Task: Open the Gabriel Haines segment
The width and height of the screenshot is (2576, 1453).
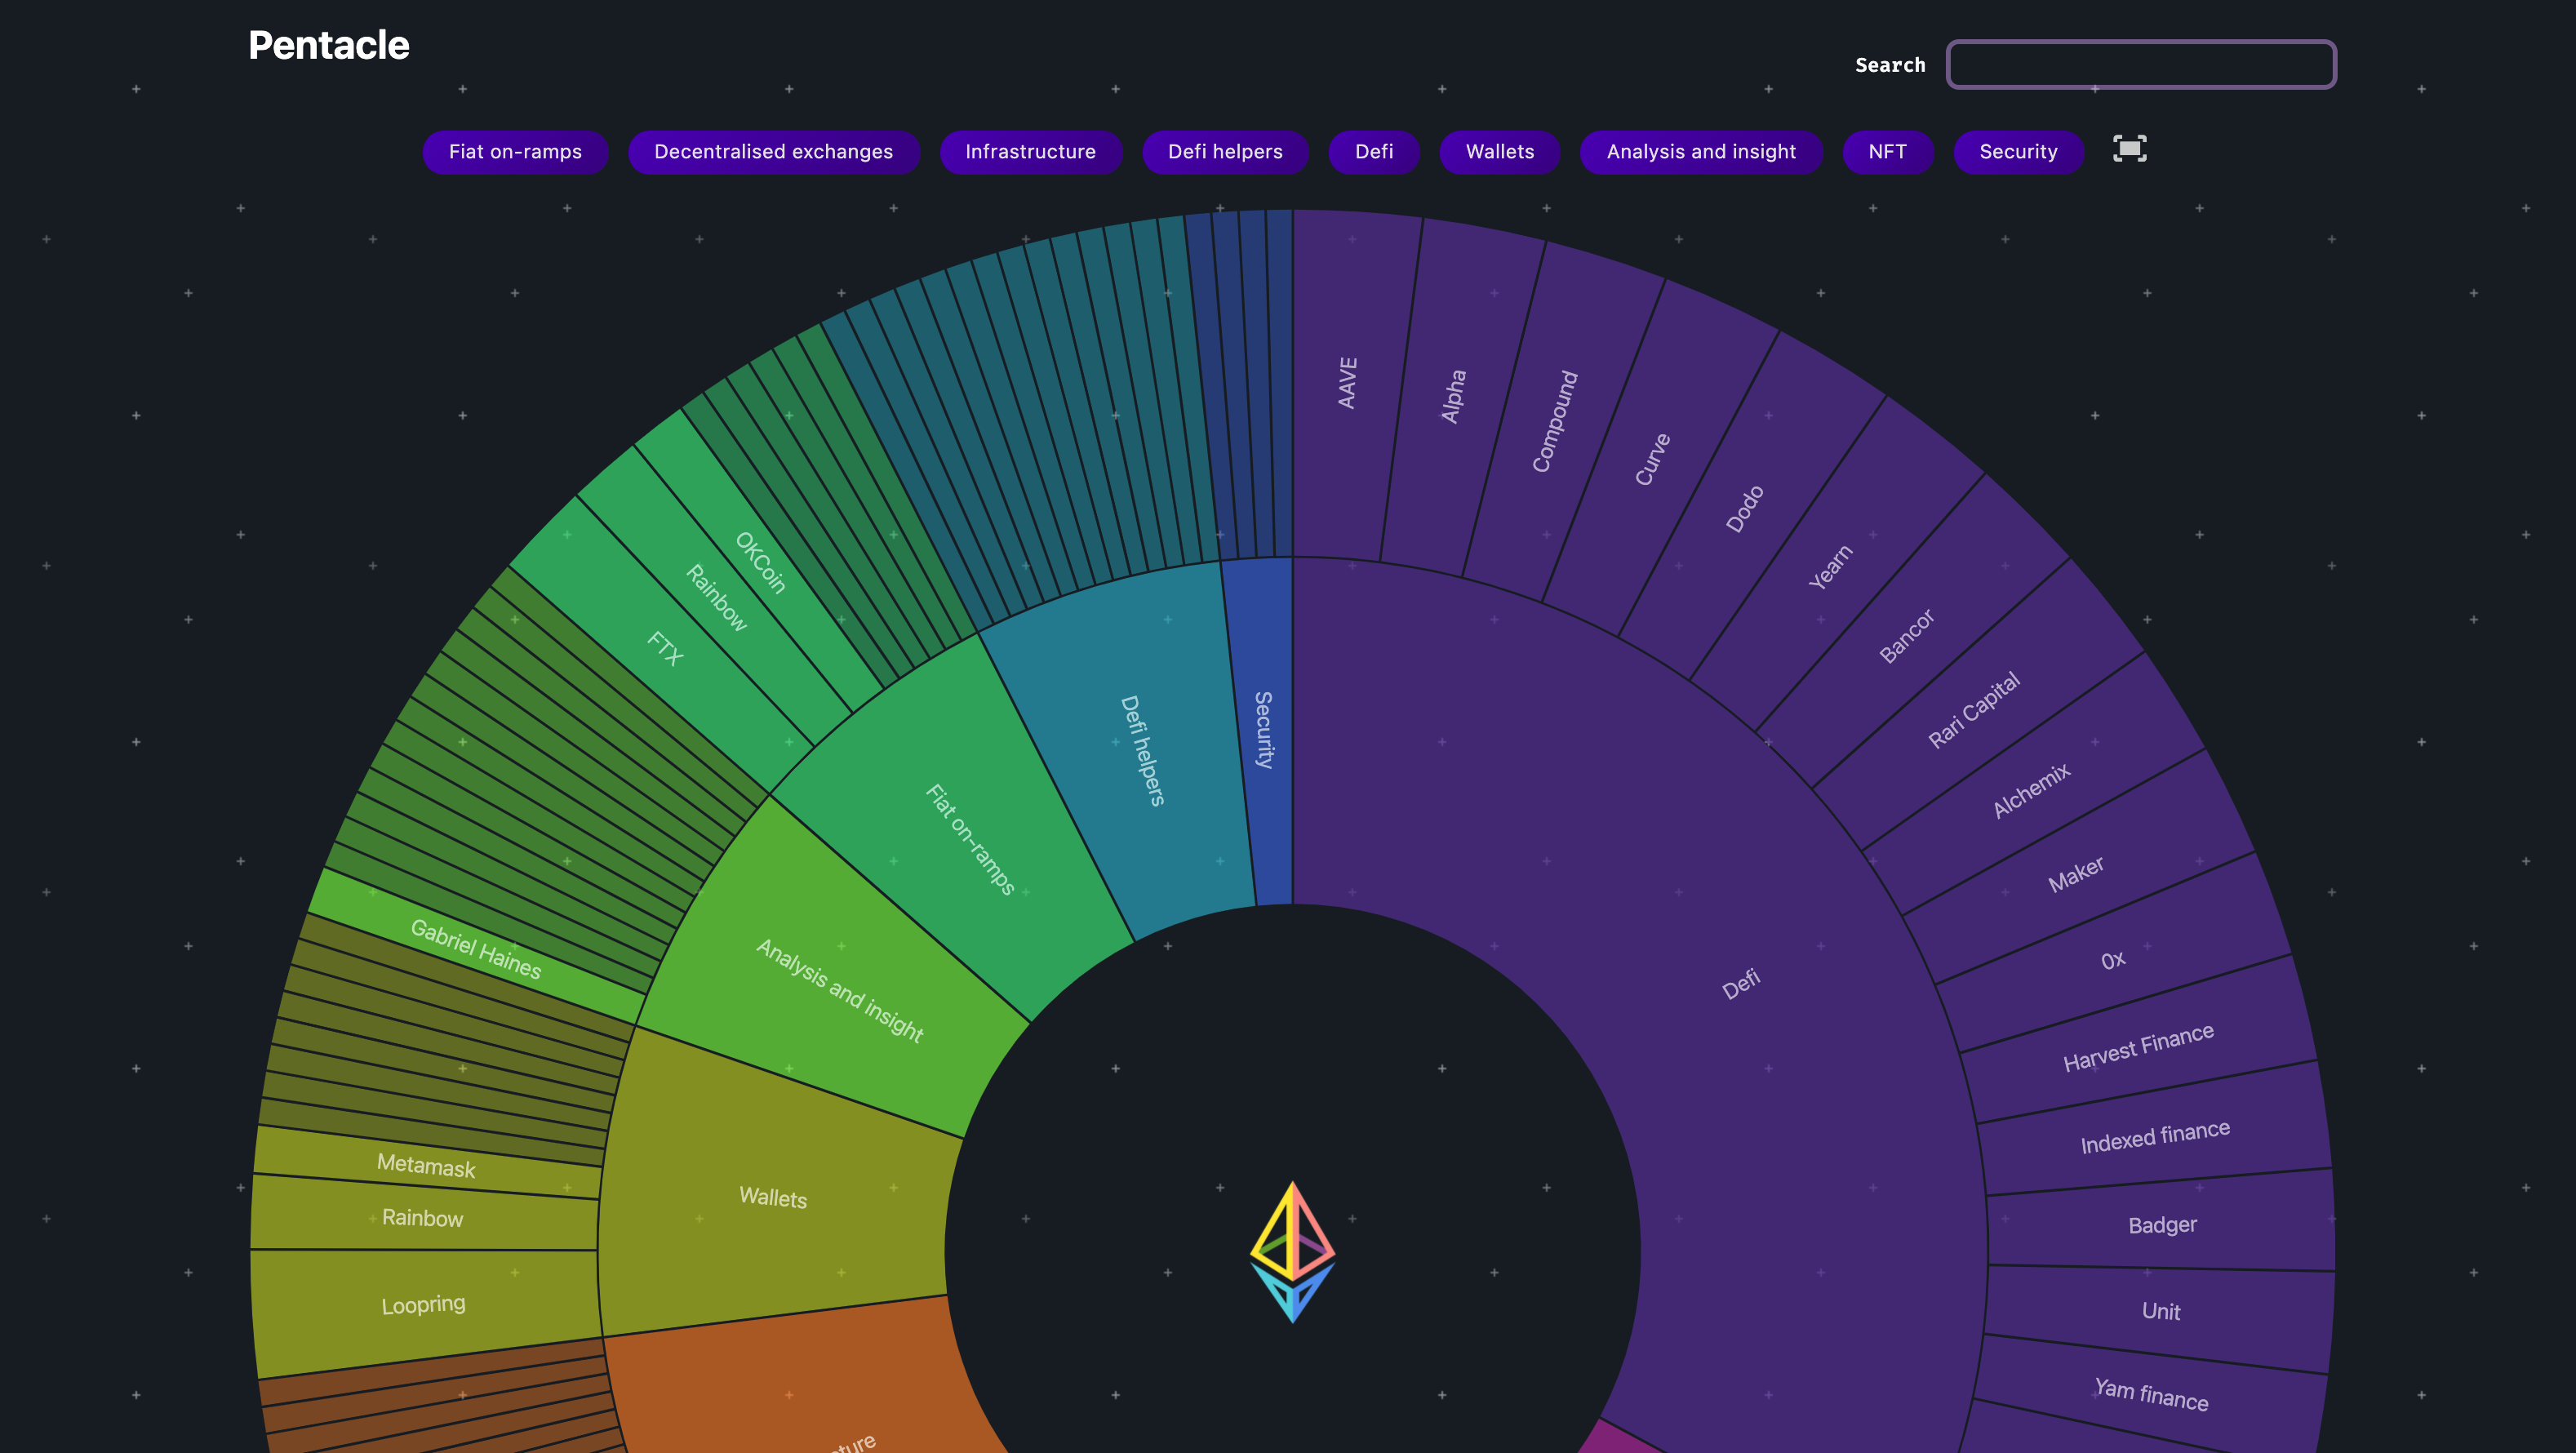Action: 476,949
